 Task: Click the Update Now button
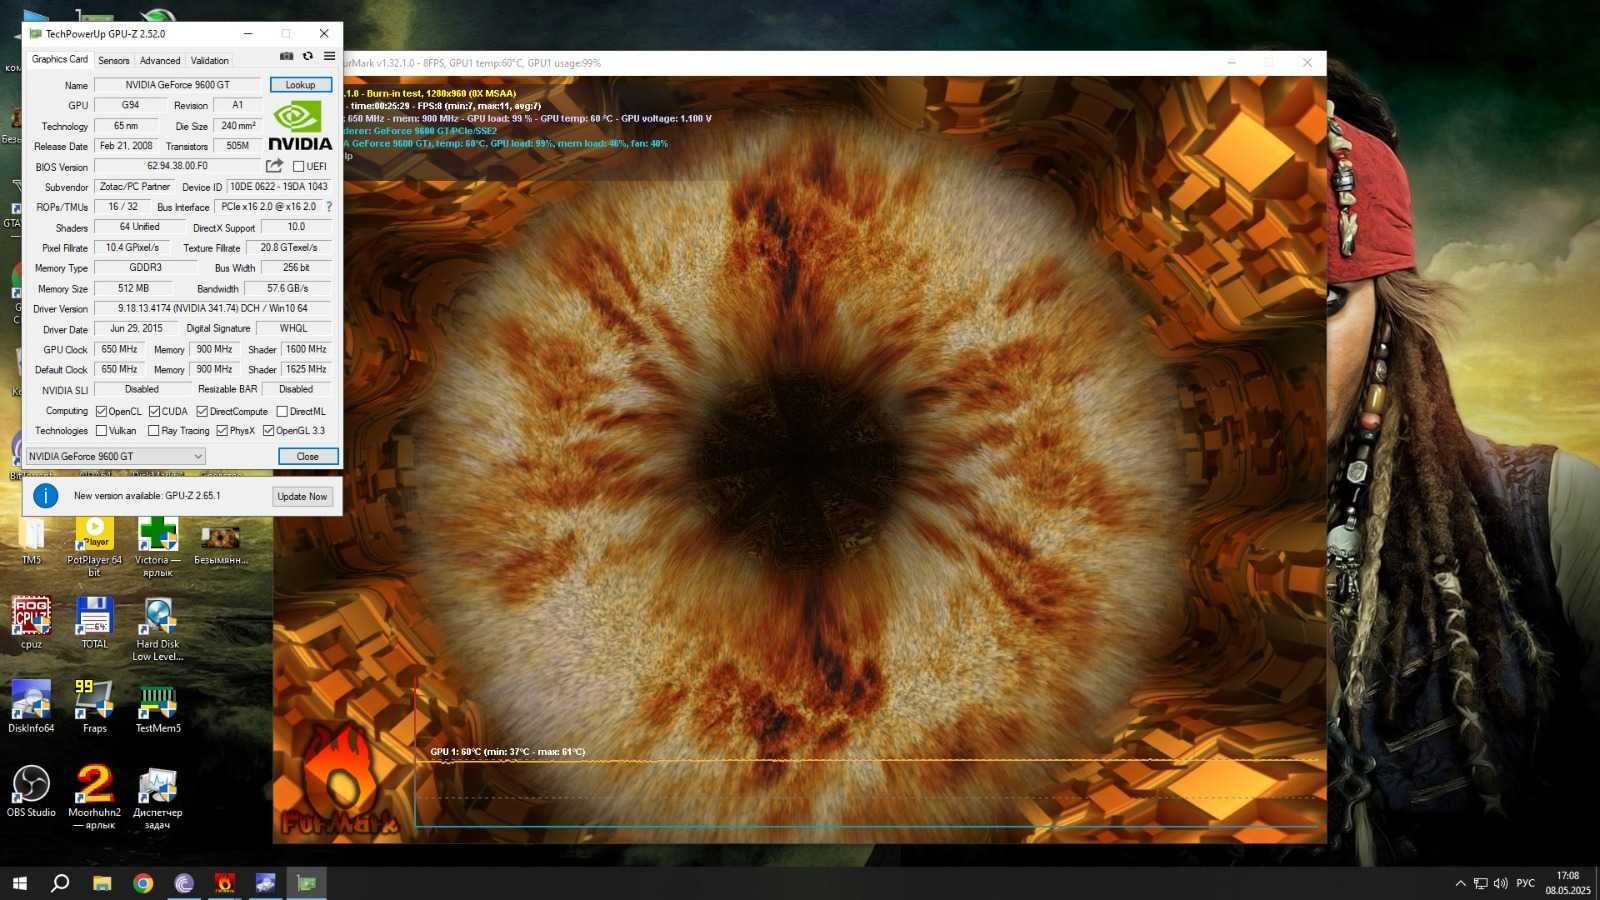[302, 496]
